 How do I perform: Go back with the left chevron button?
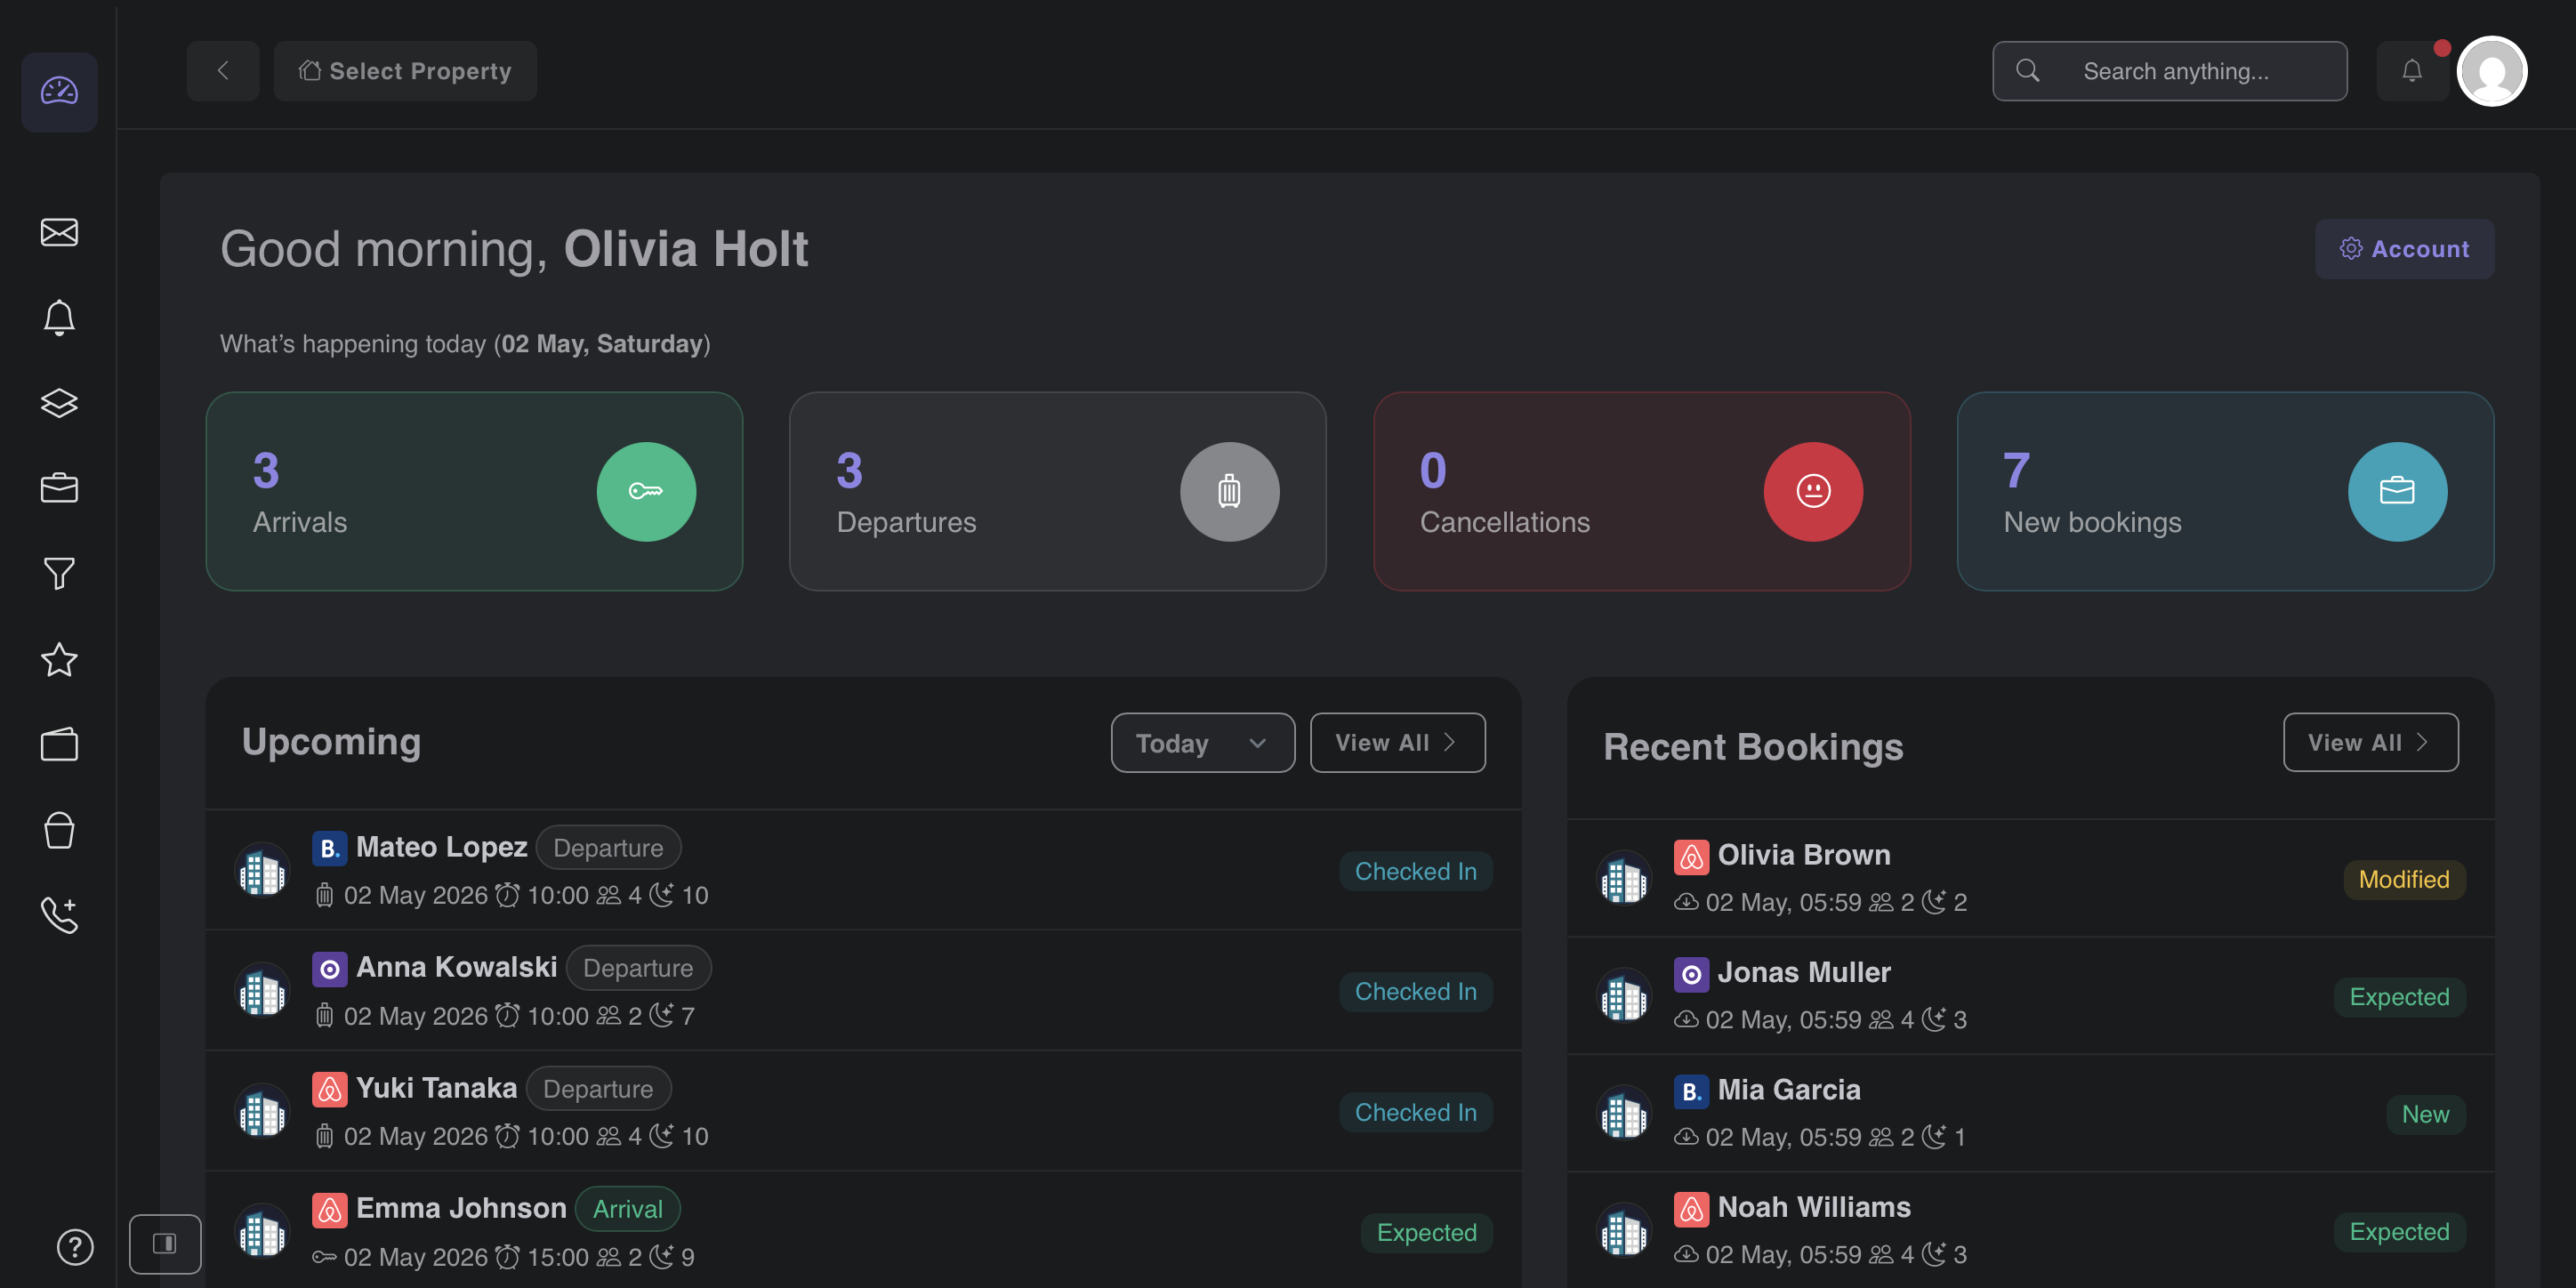[x=223, y=71]
